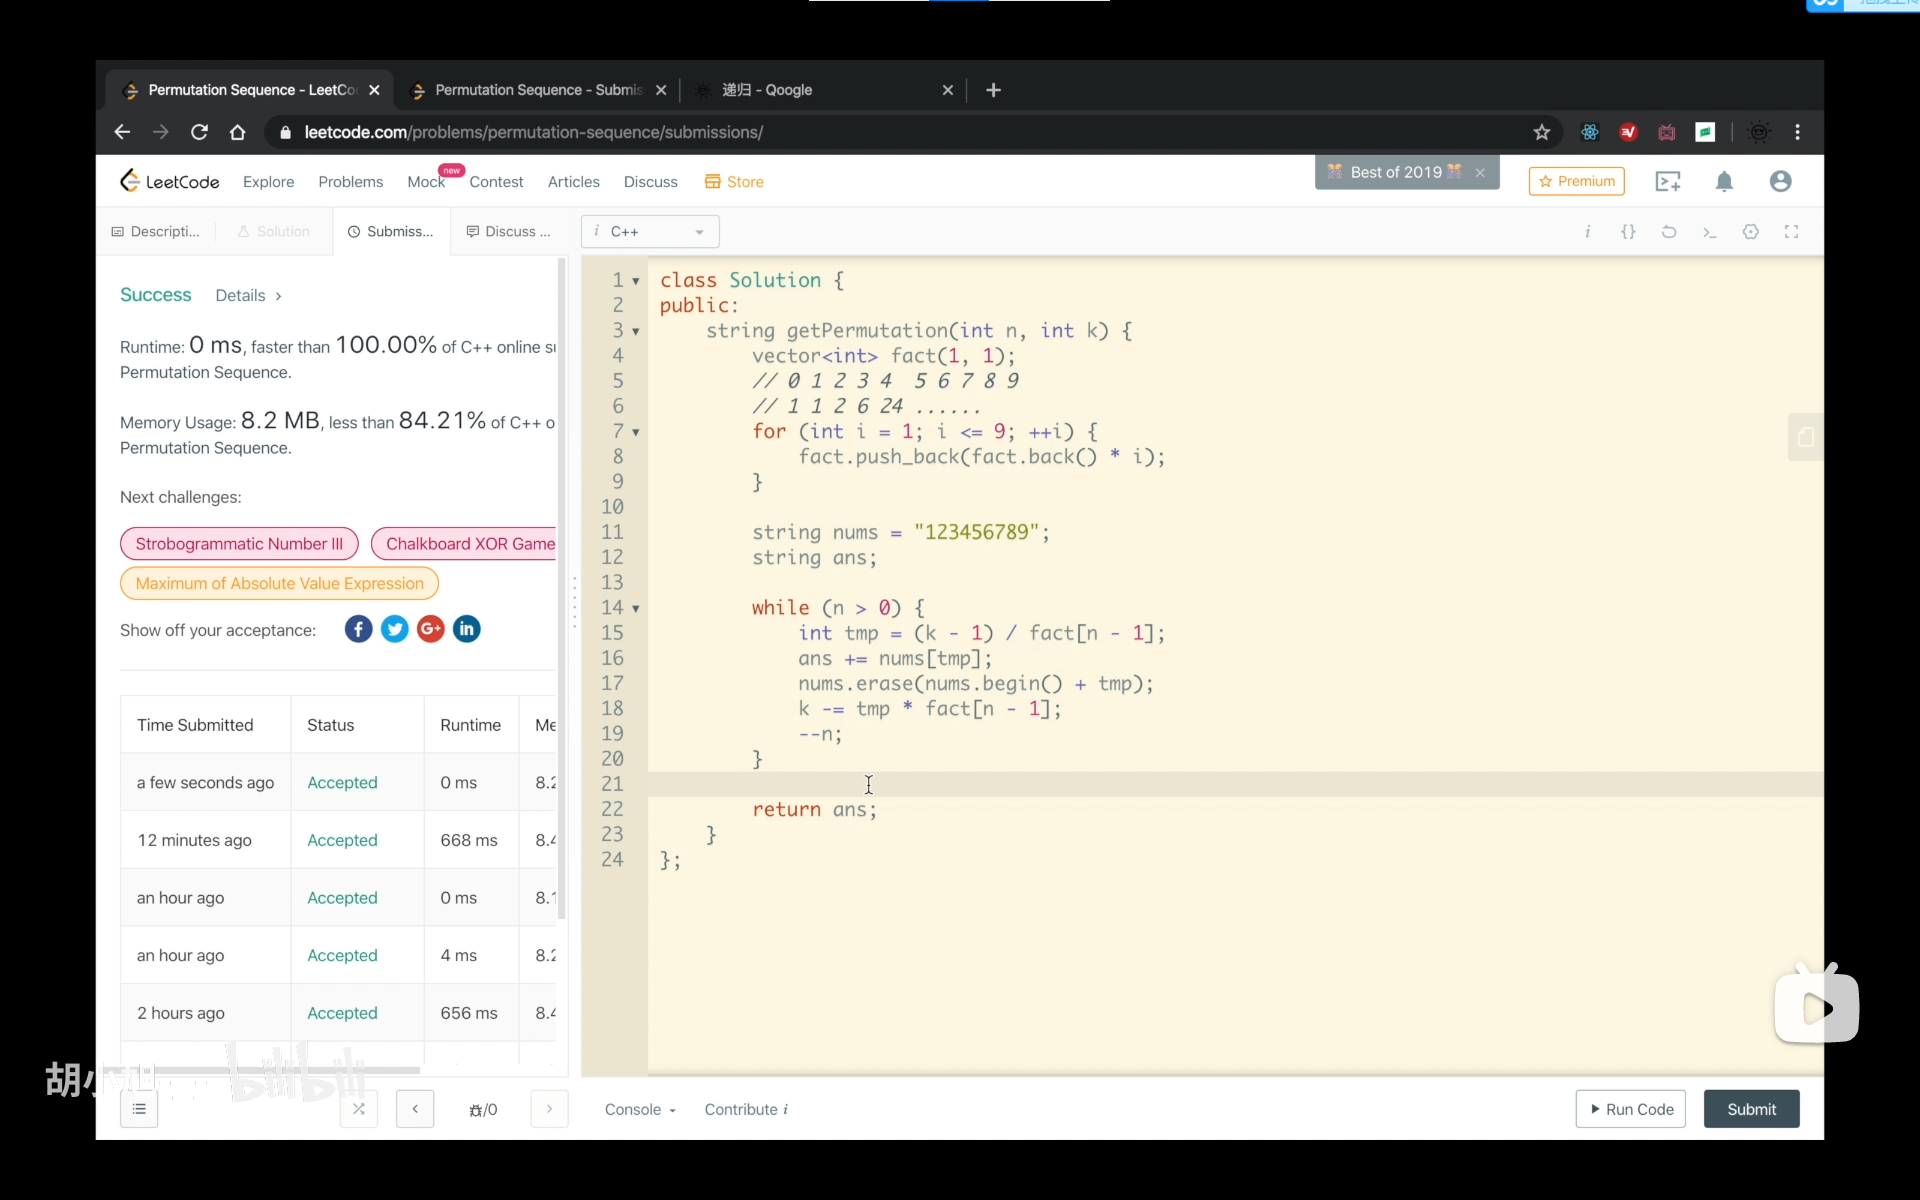Click the submissions panel vertical scrollbar
Viewport: 1920px width, 1200px height.
pos(562,590)
